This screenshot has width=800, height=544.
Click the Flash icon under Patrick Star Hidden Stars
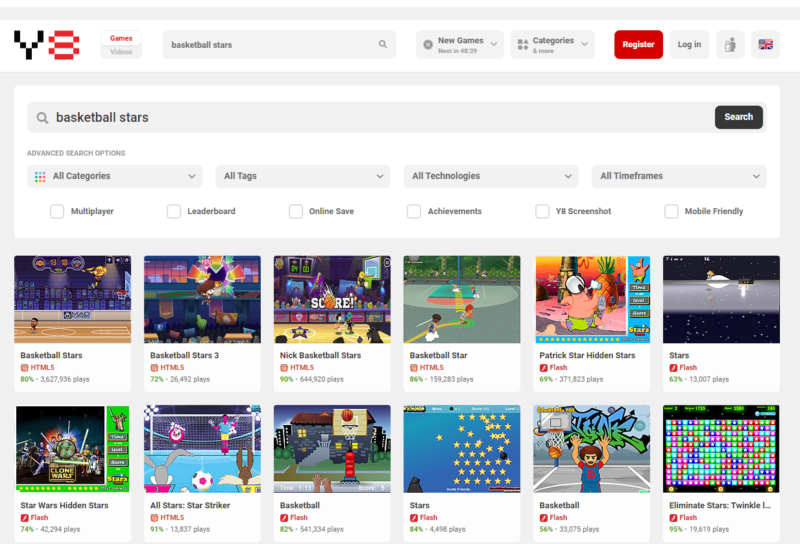point(543,368)
